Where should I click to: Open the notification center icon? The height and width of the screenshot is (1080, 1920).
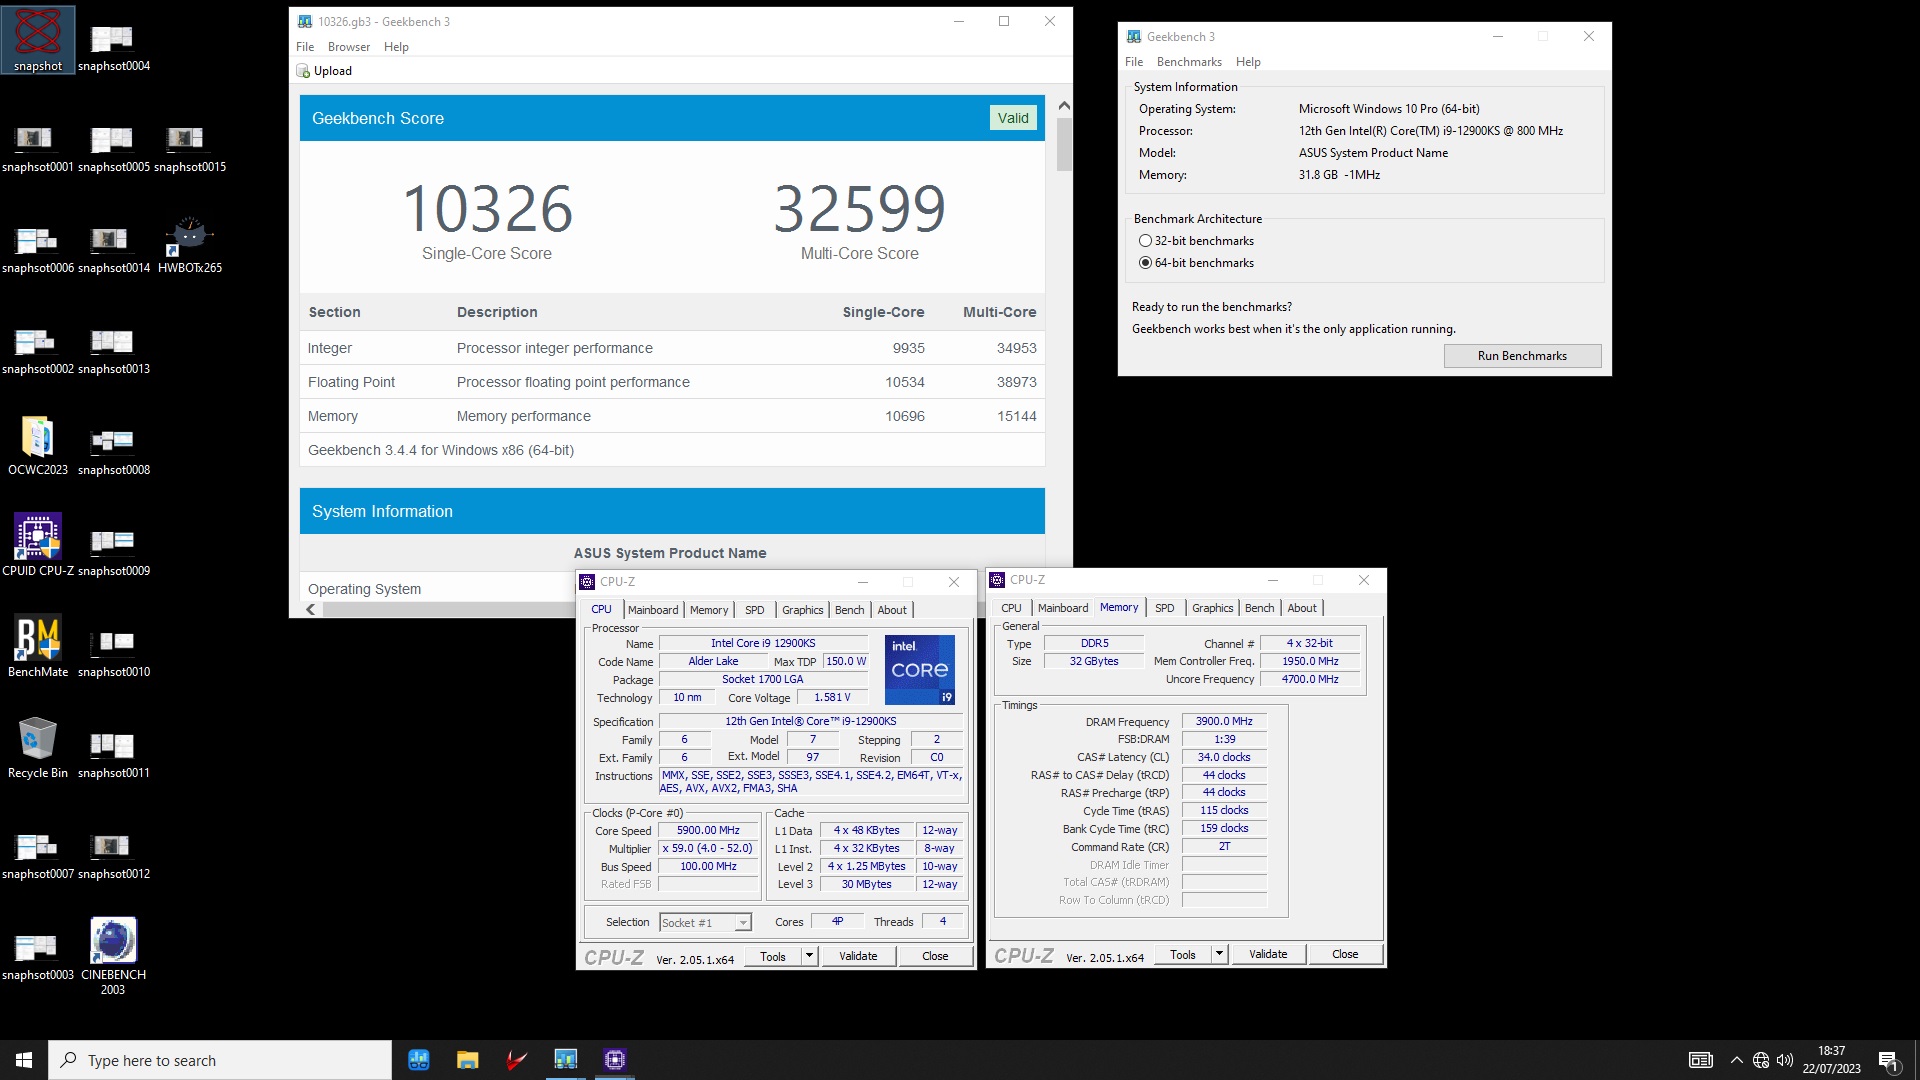tap(1888, 1060)
